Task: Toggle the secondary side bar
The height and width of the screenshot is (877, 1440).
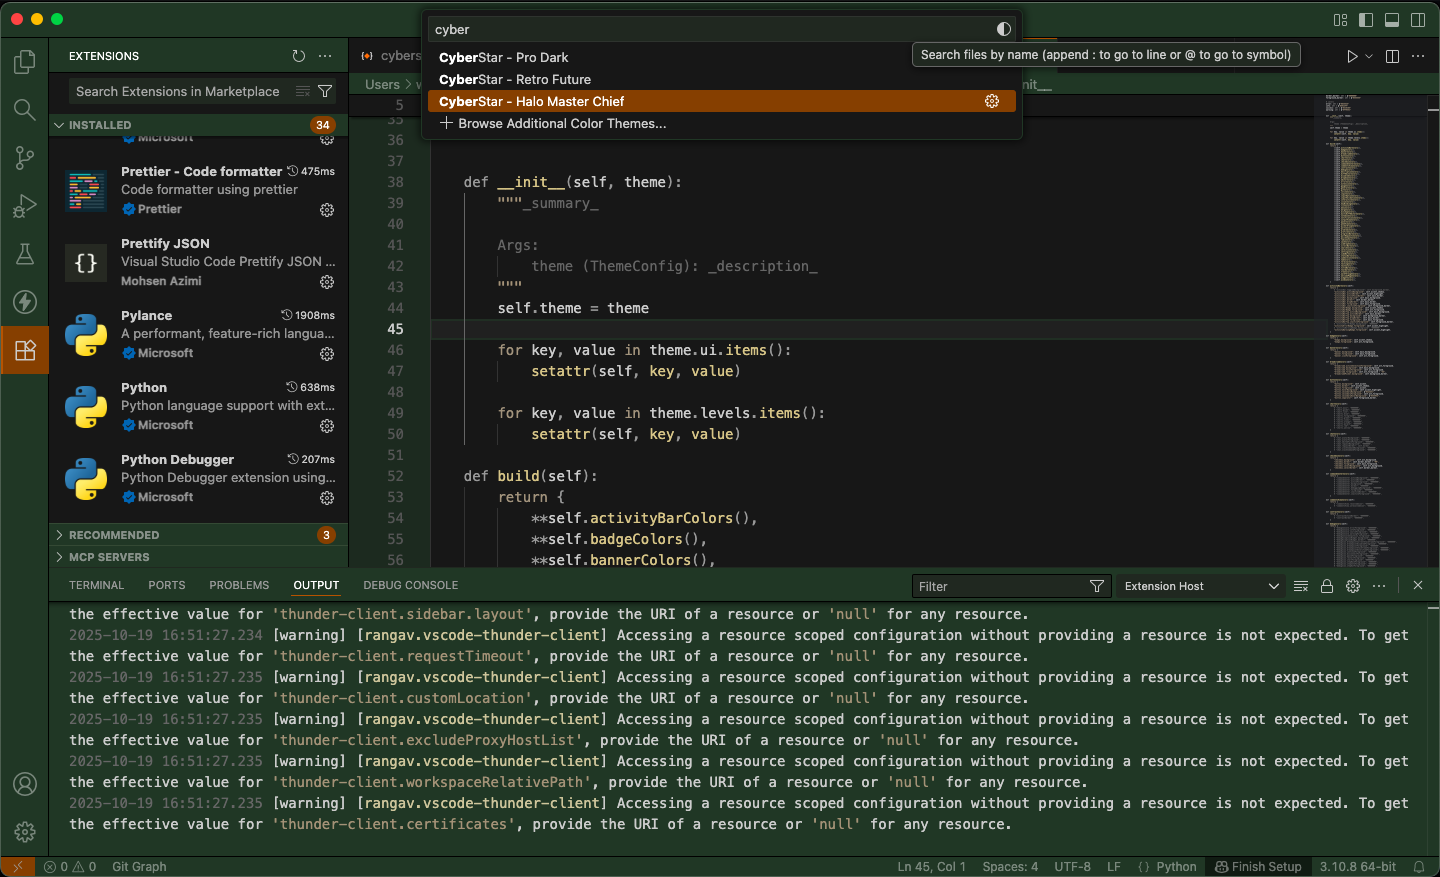Action: 1418,20
